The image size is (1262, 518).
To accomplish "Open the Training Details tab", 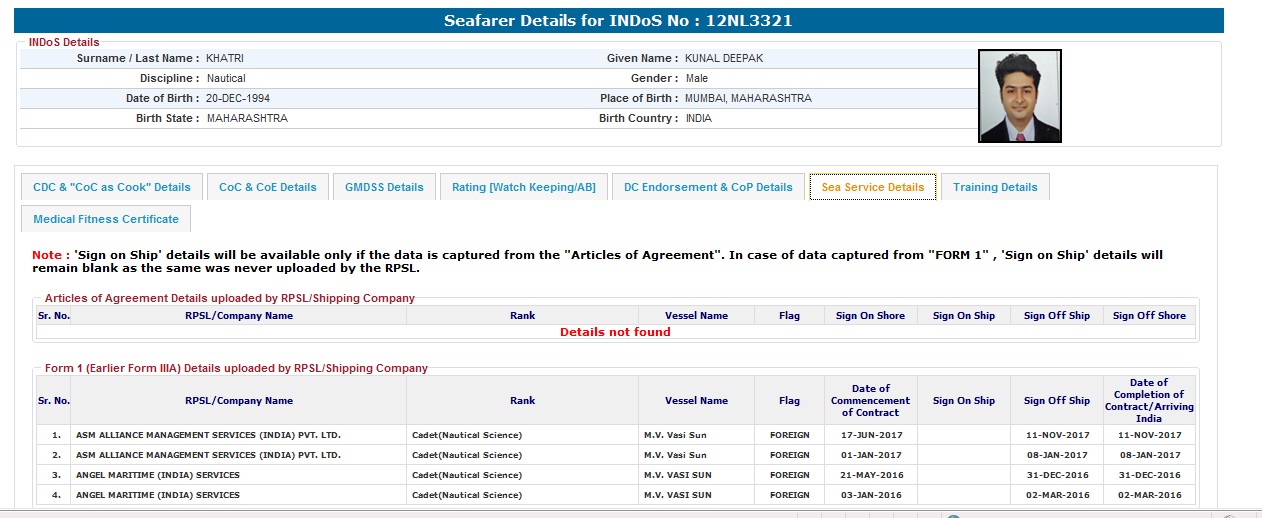I will [x=994, y=187].
